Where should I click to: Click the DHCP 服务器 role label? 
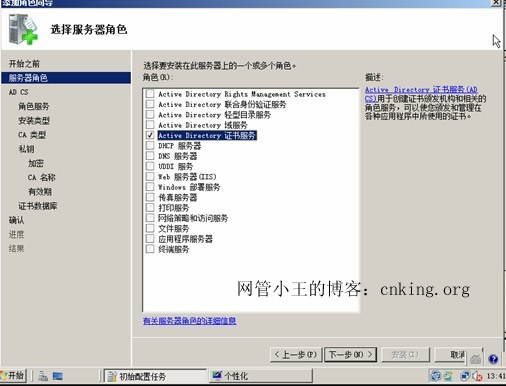pyautogui.click(x=179, y=146)
